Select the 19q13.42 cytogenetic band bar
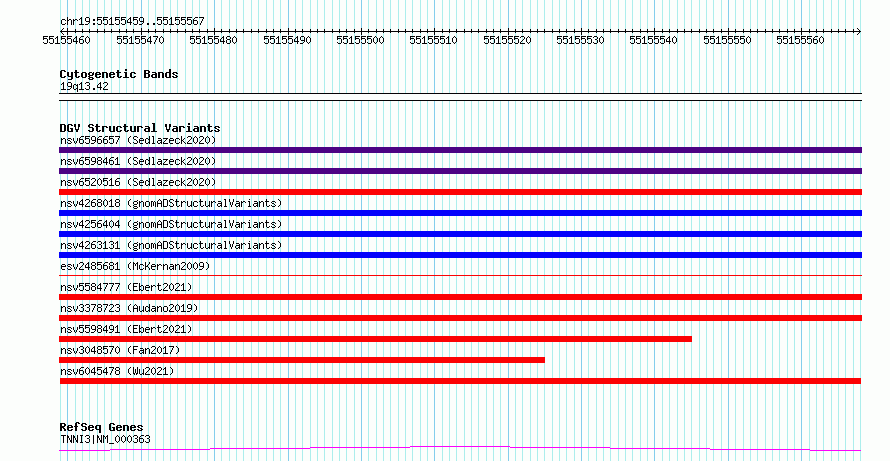The width and height of the screenshot is (890, 461). click(x=460, y=97)
